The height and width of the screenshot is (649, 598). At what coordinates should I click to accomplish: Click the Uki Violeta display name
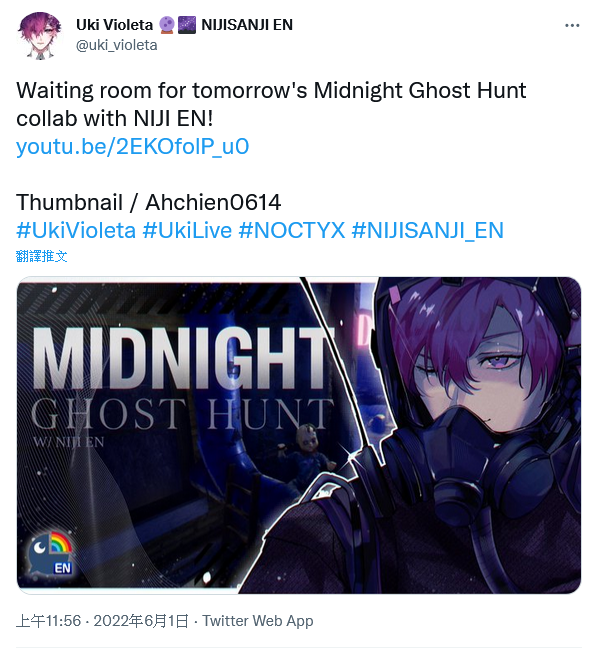pos(114,25)
